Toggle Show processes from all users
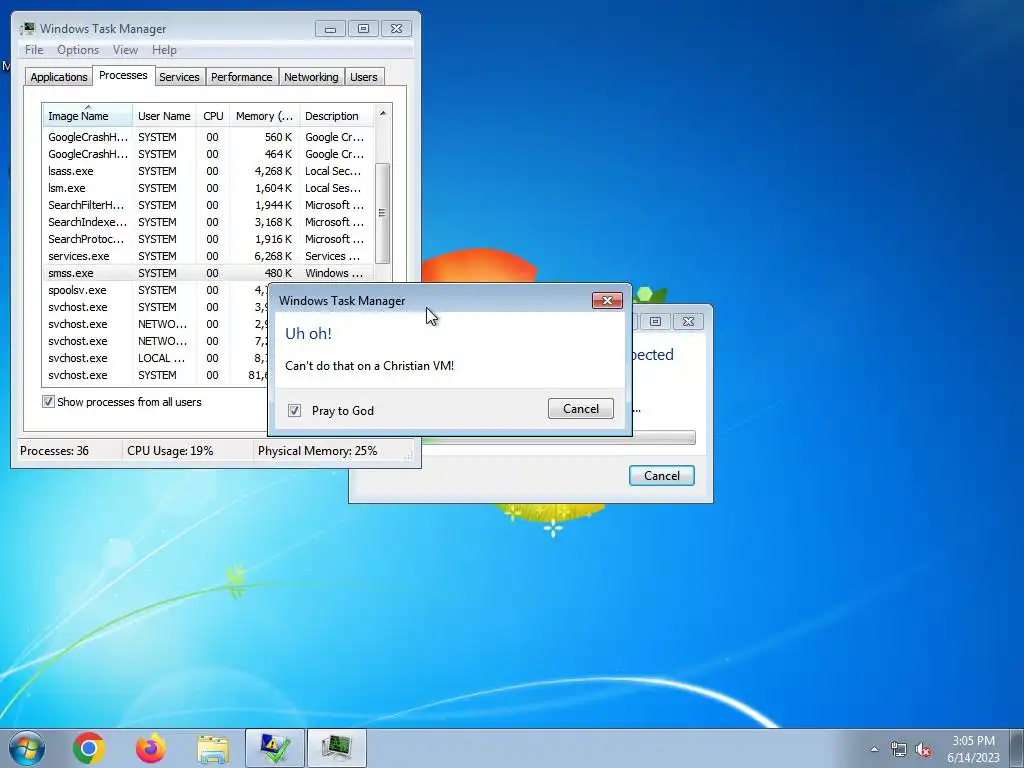Viewport: 1024px width, 768px height. click(48, 402)
